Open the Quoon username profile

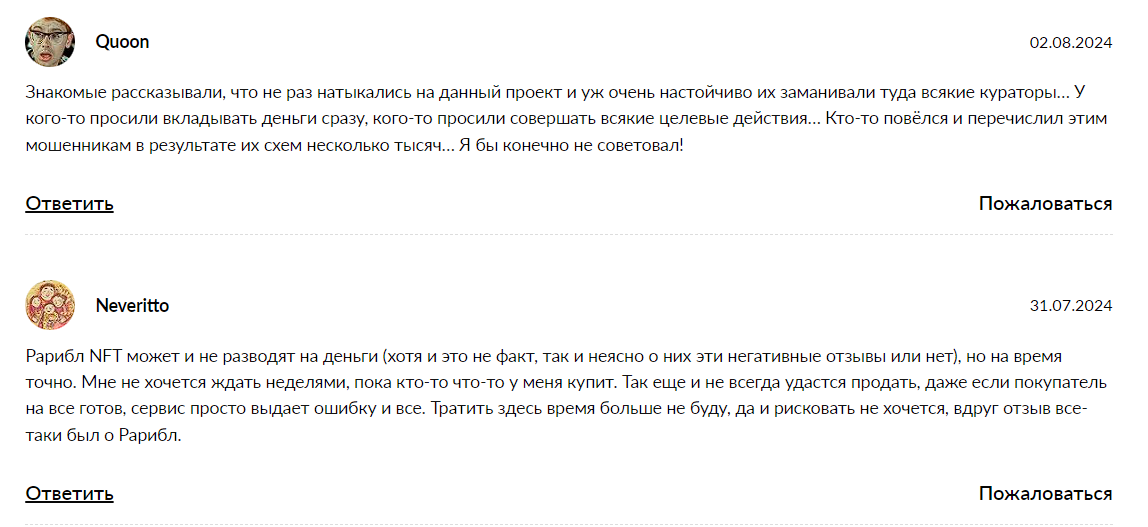tap(122, 42)
